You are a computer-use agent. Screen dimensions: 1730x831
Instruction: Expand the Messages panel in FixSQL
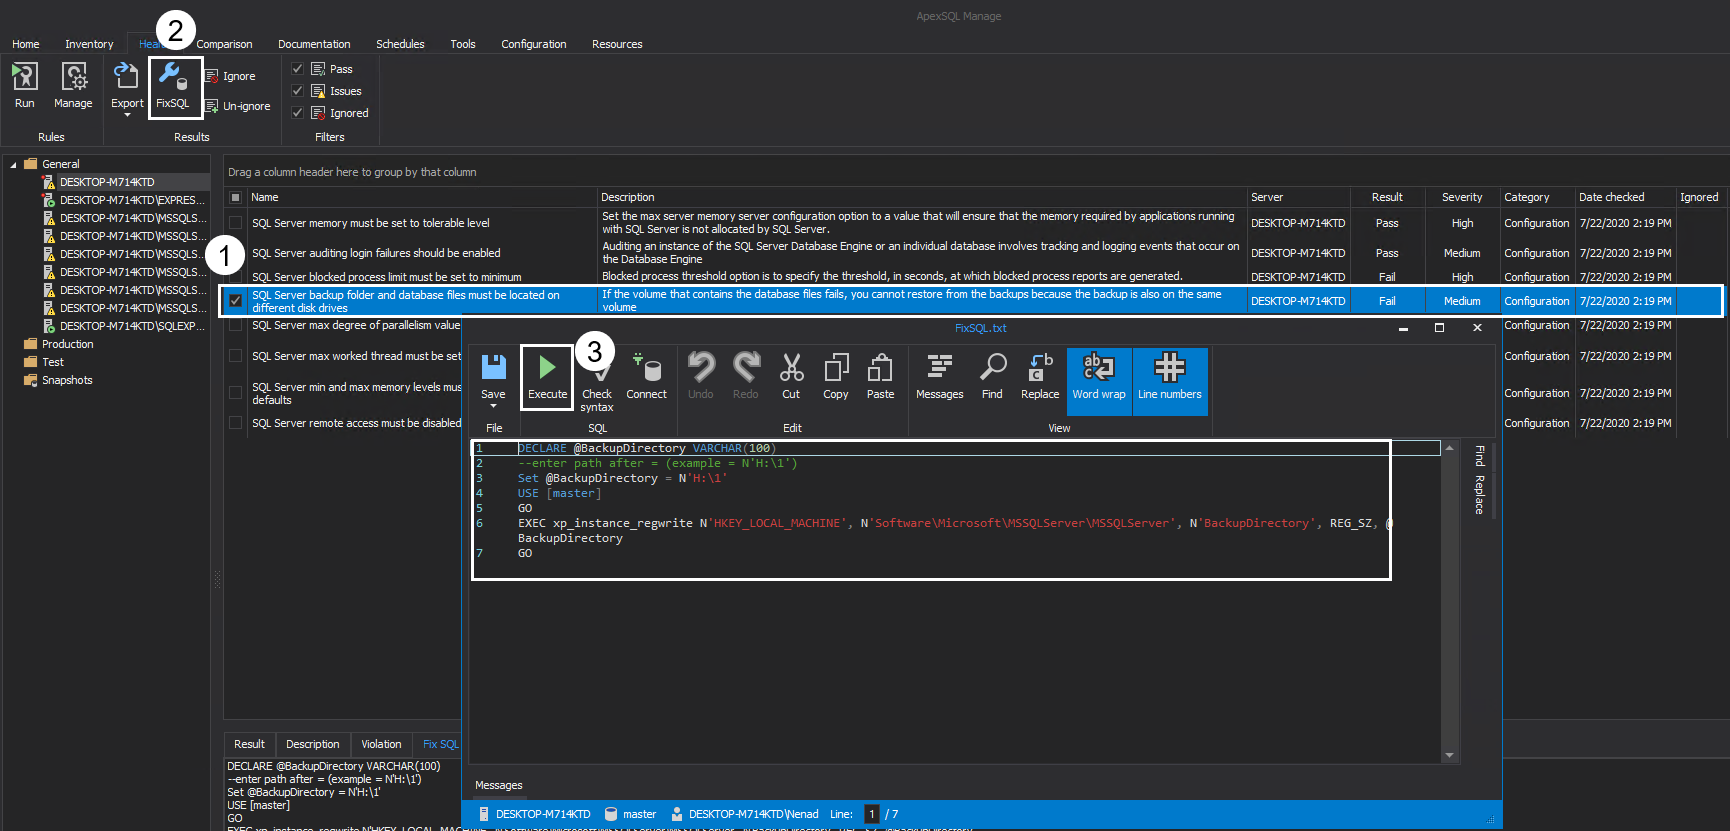[x=499, y=785]
